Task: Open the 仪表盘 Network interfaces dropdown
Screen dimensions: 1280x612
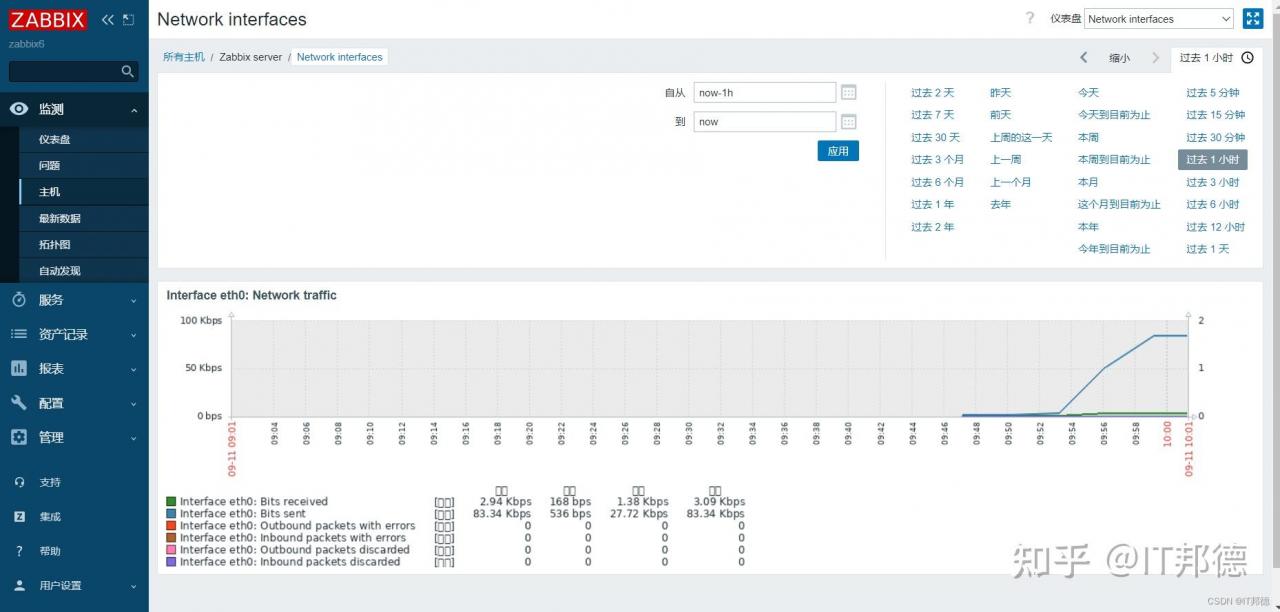Action: click(1159, 18)
